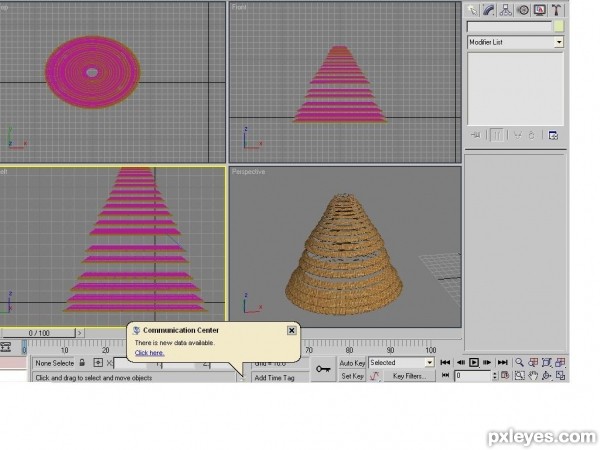Click Remove Modifier trash icon
The height and width of the screenshot is (450, 600).
click(x=532, y=135)
